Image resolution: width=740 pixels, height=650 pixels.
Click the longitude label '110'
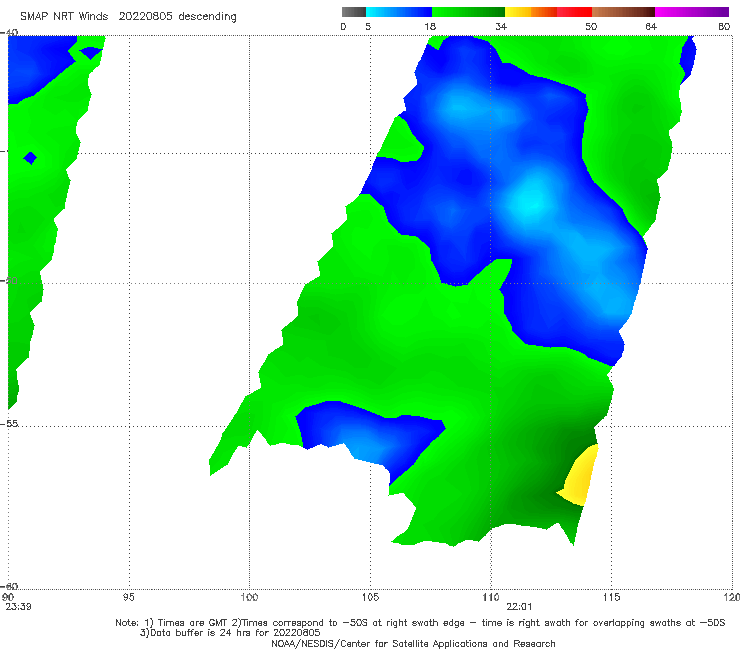tap(491, 597)
